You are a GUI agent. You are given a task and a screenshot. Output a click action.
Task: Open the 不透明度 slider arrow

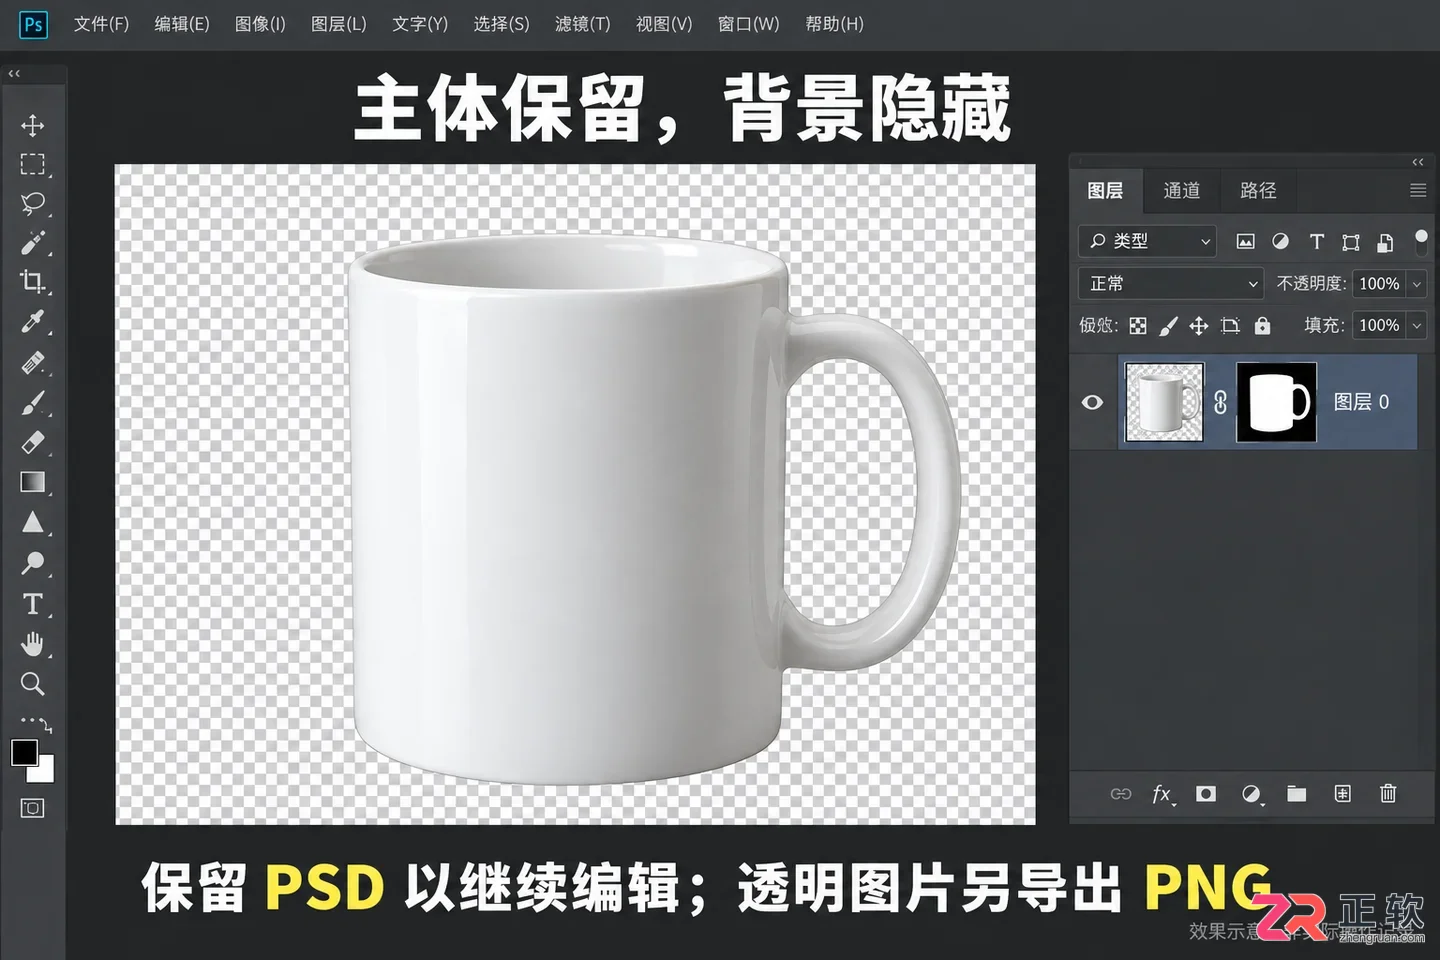coord(1416,284)
